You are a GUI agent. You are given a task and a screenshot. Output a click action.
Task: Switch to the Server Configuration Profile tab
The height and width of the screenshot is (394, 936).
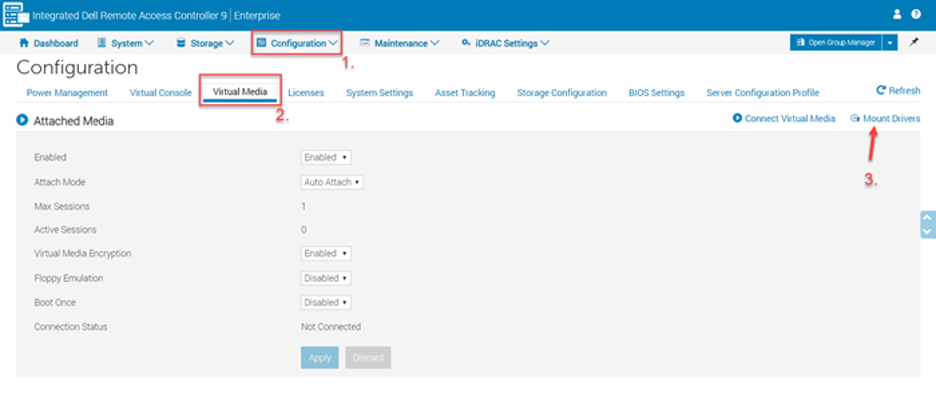point(763,93)
